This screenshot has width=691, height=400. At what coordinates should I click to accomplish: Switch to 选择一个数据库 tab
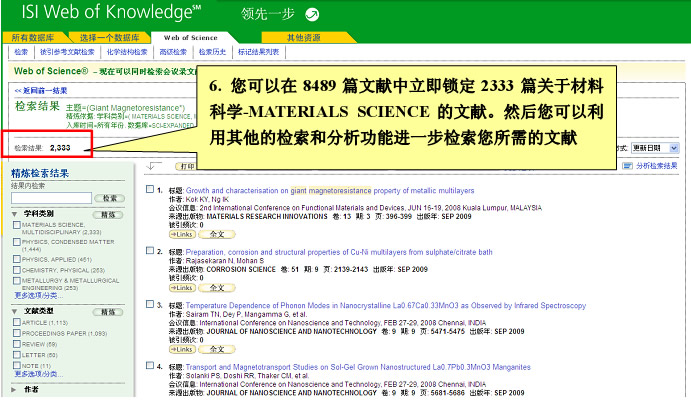[x=109, y=38]
